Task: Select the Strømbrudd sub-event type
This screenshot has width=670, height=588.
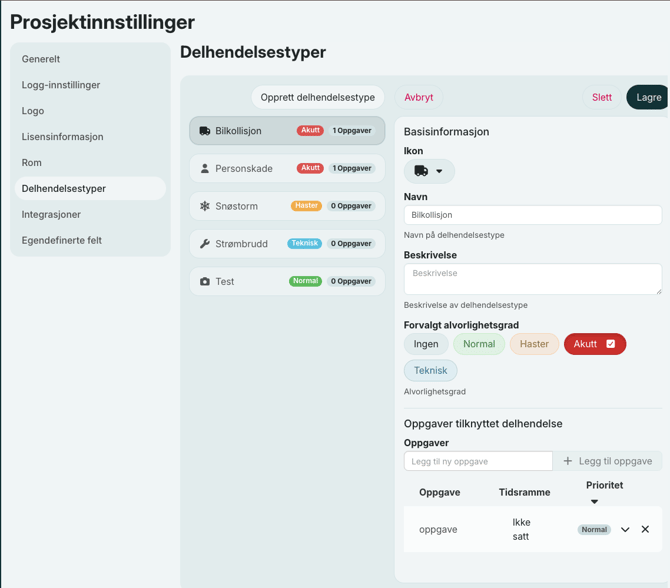Action: 287,244
